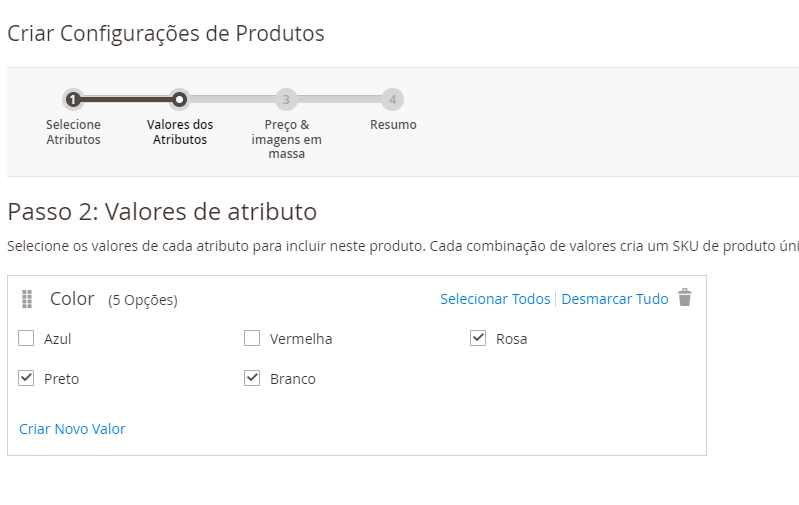The image size is (799, 505).
Task: Jump to step 3 circle indicator
Action: (286, 99)
